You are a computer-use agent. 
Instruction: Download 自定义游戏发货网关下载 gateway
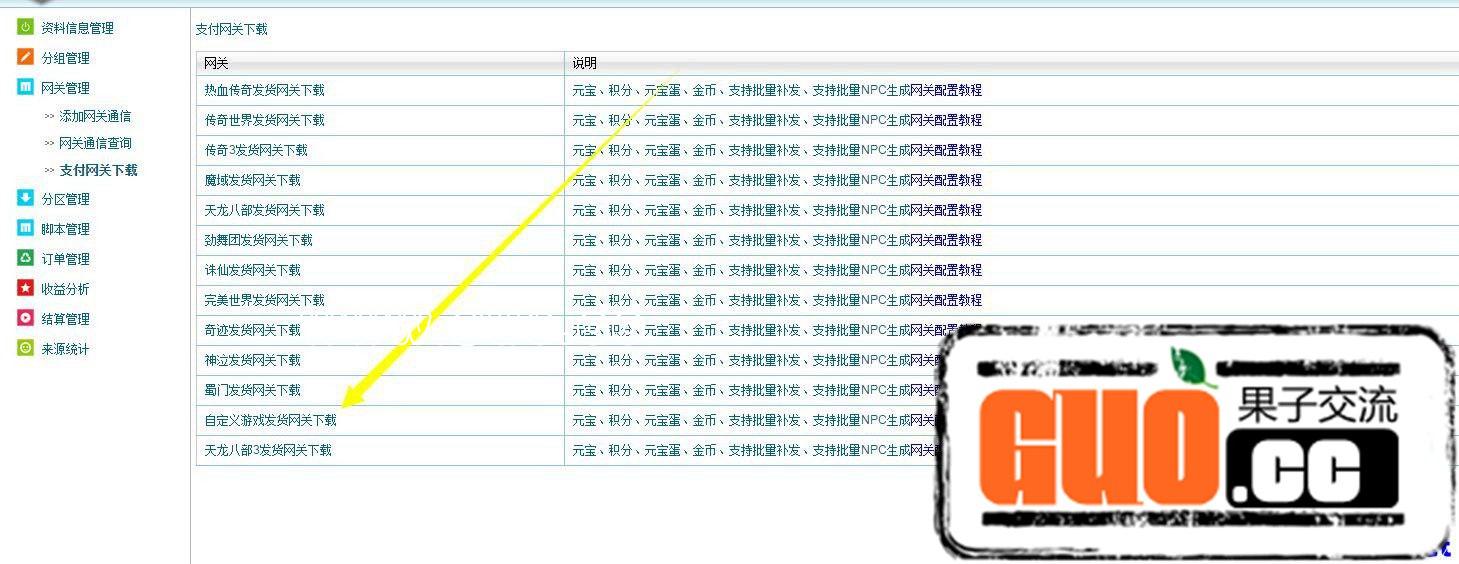(270, 421)
